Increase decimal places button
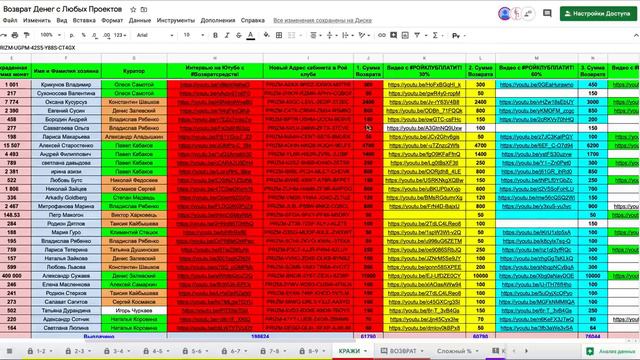This screenshot has width=640, height=360. pyautogui.click(x=107, y=36)
